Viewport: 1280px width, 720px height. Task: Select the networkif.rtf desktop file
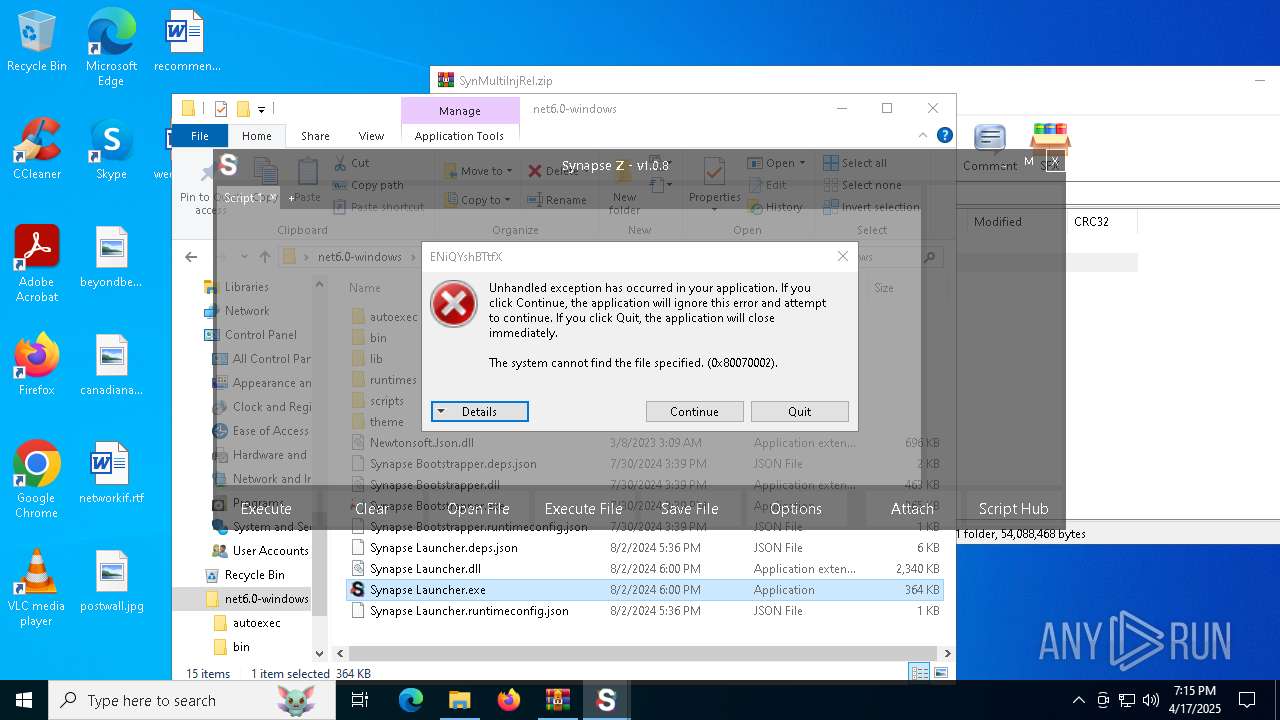tap(111, 472)
